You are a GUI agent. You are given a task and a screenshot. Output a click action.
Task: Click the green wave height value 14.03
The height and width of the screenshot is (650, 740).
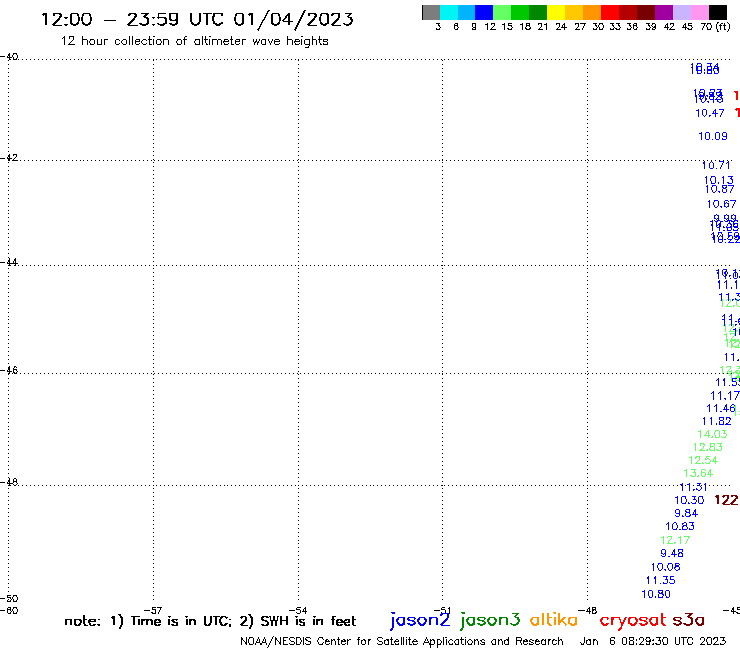click(x=712, y=434)
